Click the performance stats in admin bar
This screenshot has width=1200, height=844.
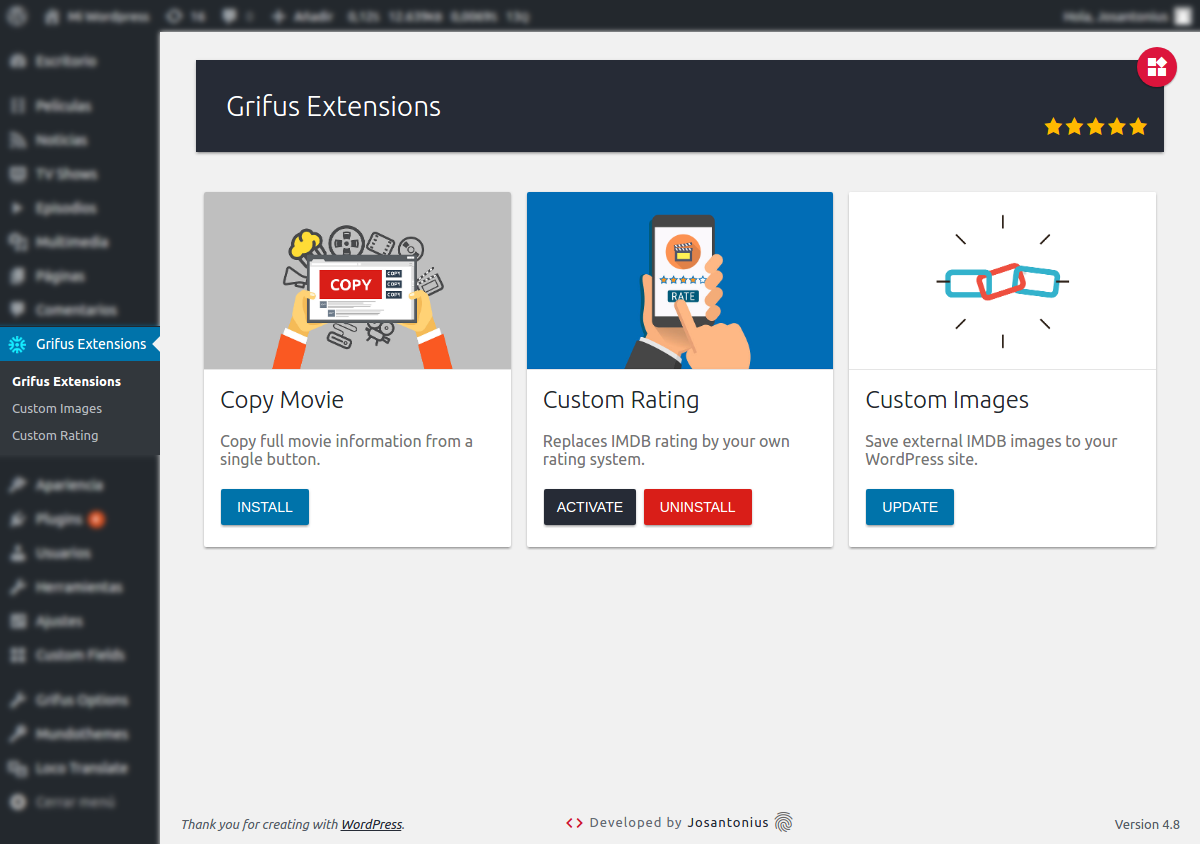(x=440, y=17)
